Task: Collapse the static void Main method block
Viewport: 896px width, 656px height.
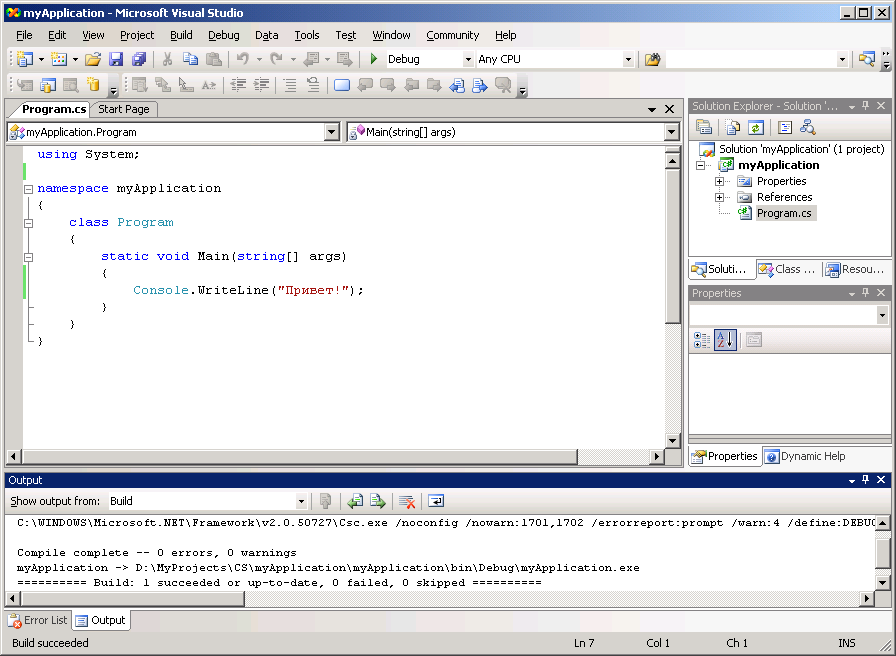Action: [28, 257]
